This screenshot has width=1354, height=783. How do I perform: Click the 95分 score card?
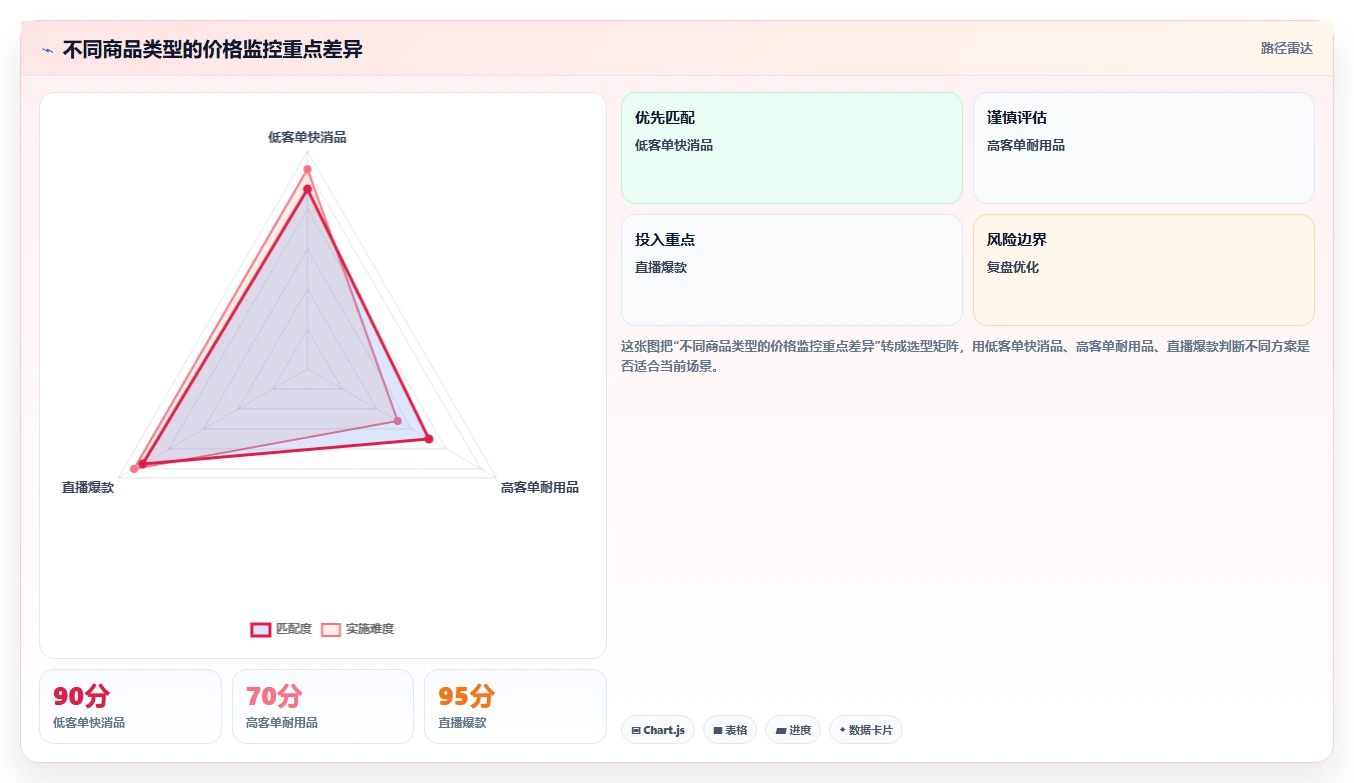(515, 706)
